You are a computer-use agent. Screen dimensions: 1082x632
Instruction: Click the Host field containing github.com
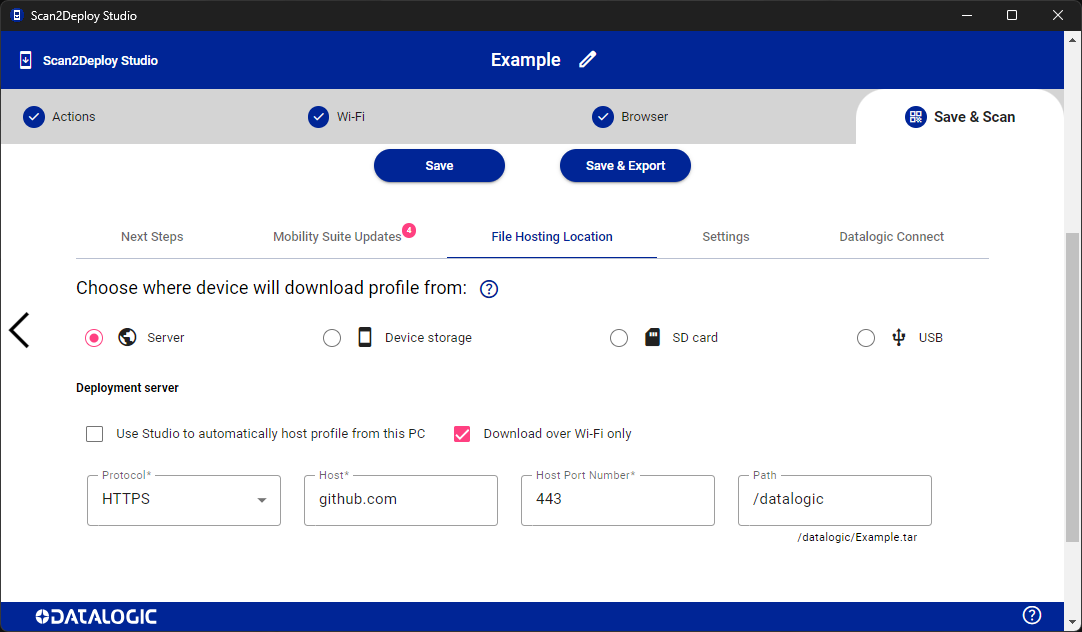pyautogui.click(x=401, y=500)
